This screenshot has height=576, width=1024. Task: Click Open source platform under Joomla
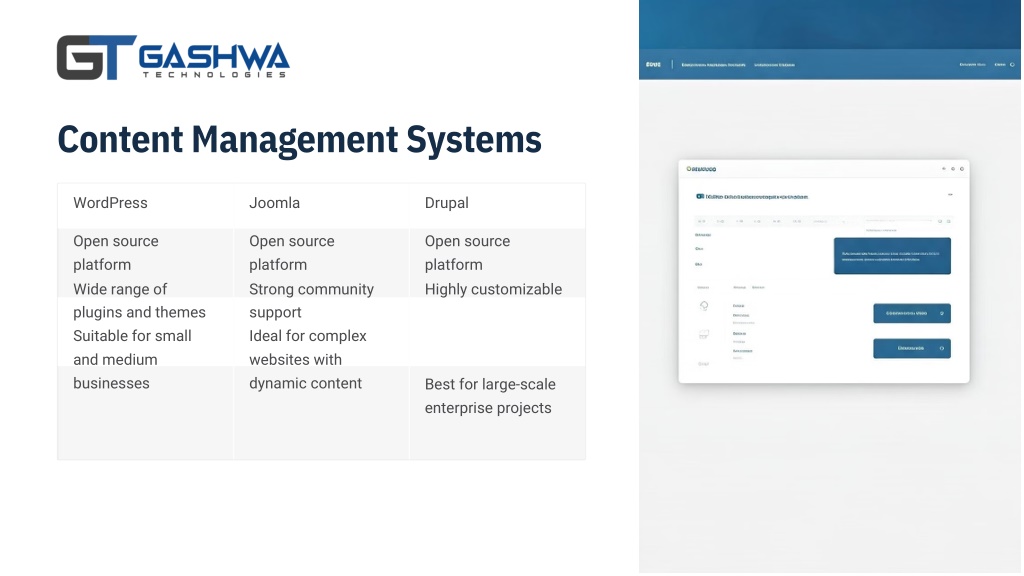point(291,253)
